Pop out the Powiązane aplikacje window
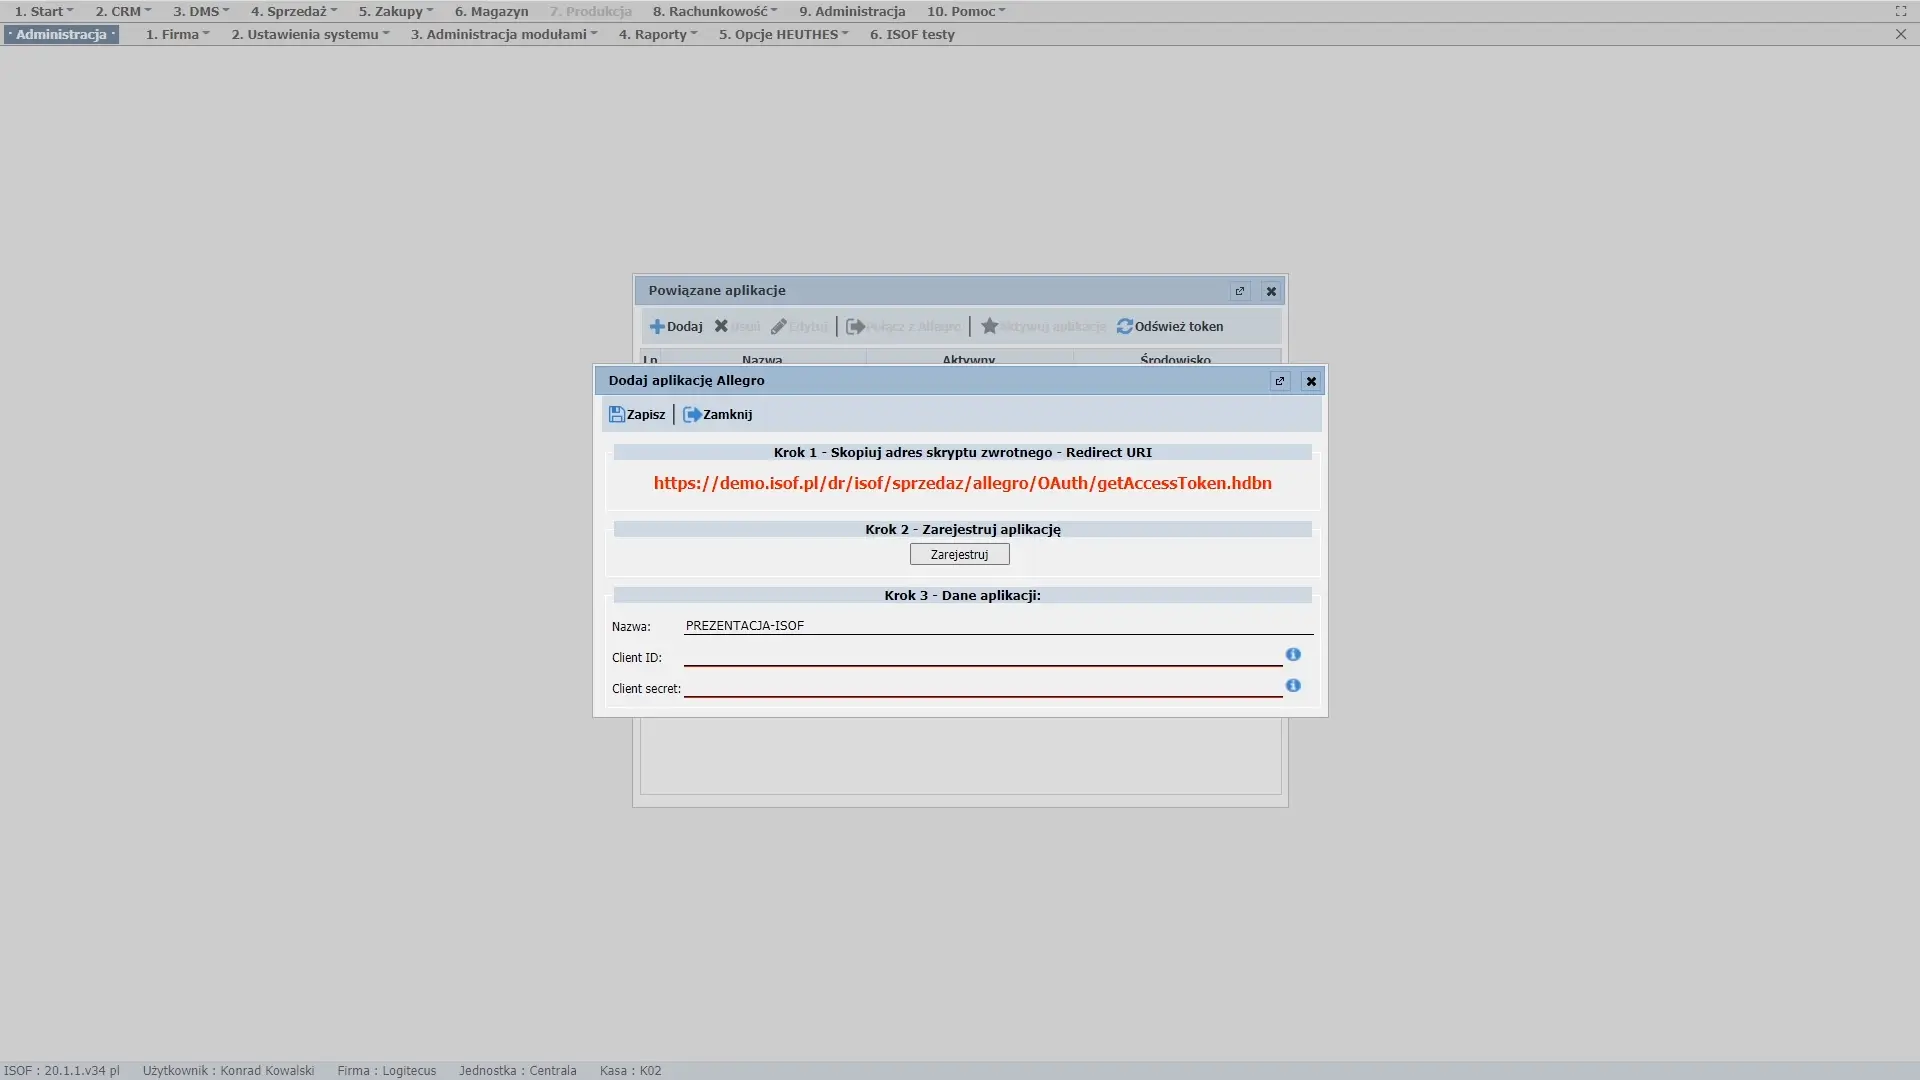 1240,291
